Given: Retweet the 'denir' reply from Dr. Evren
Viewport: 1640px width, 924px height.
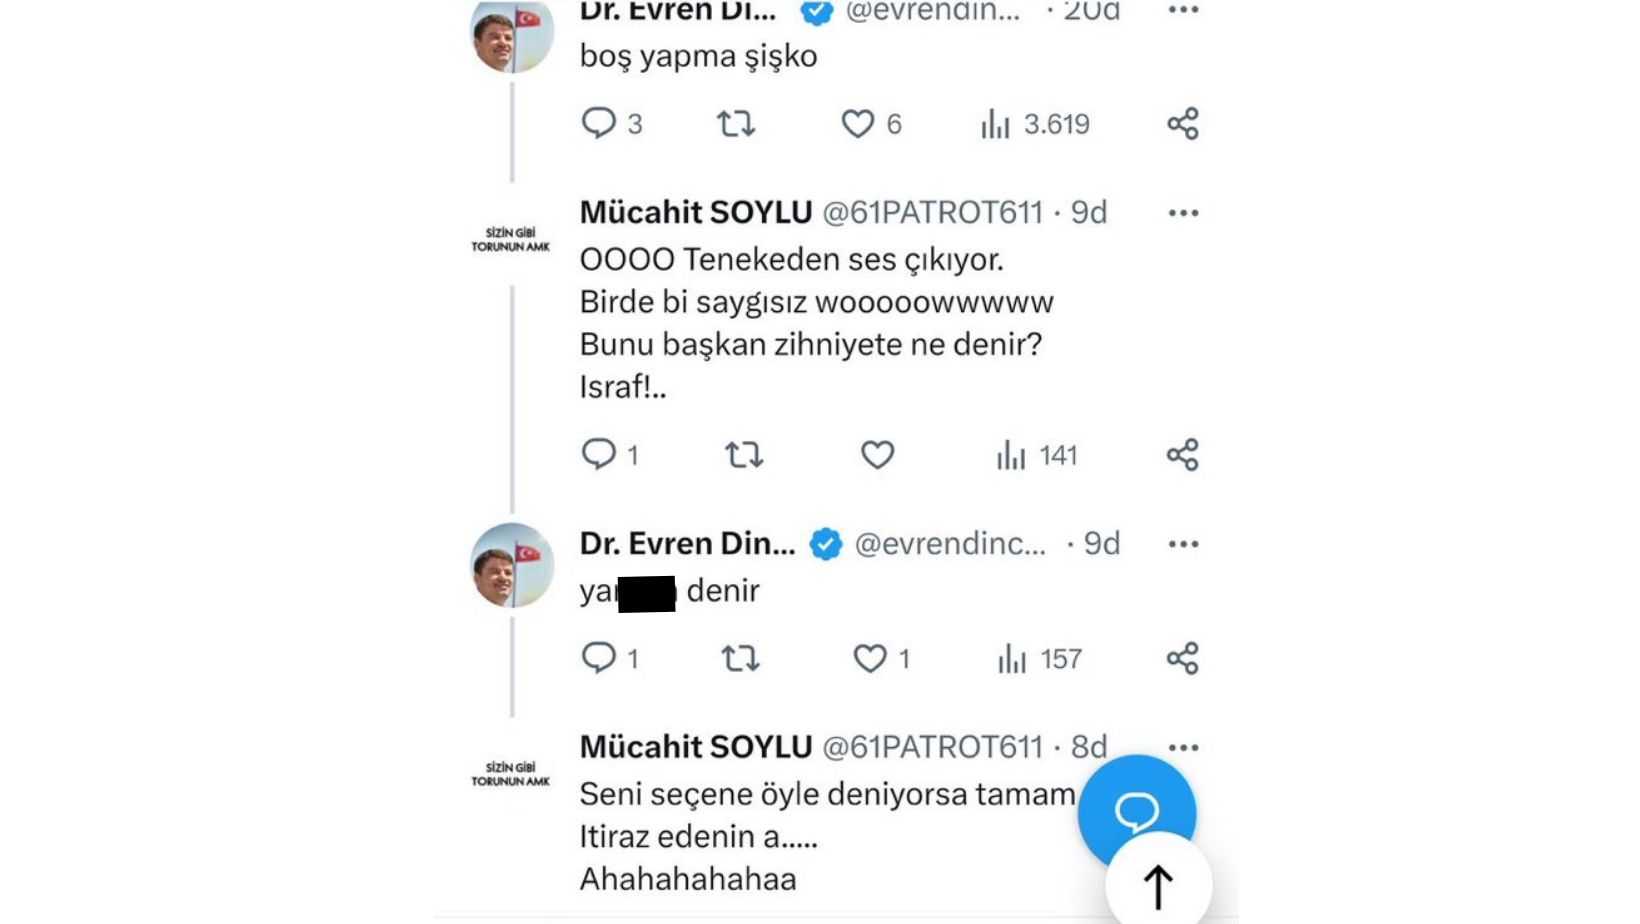Looking at the screenshot, I should tap(740, 659).
